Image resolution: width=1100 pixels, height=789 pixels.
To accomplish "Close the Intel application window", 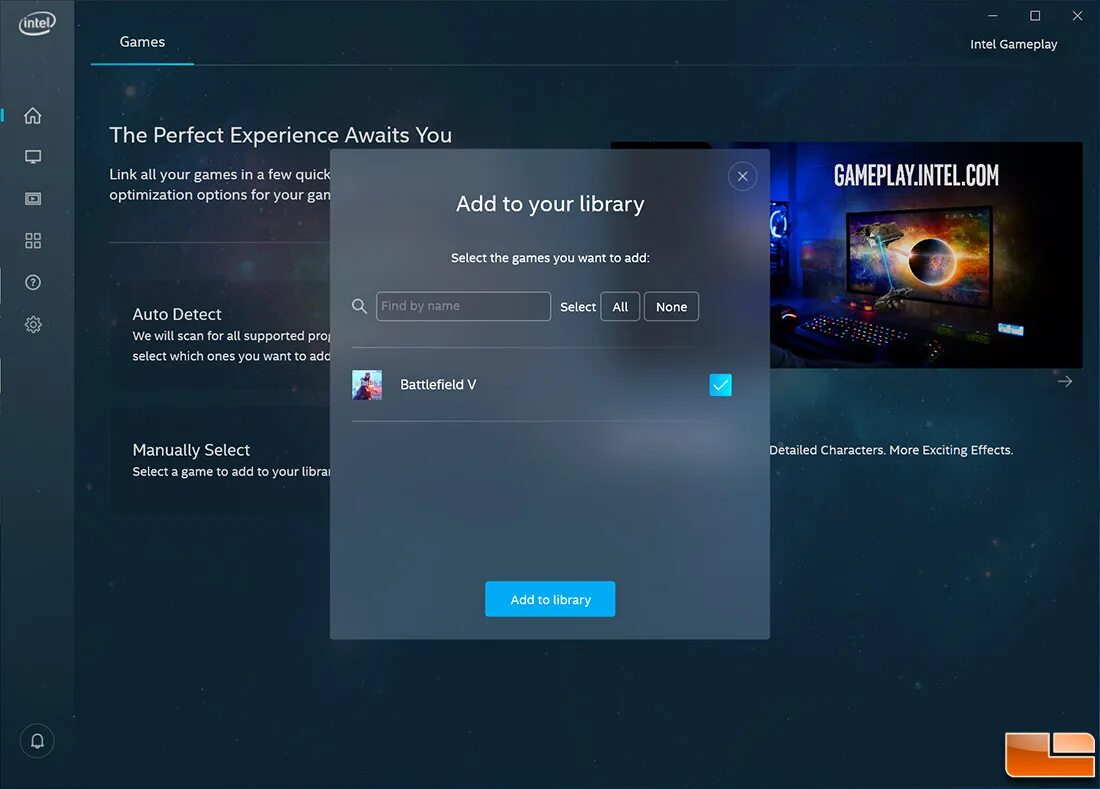I will [1077, 15].
